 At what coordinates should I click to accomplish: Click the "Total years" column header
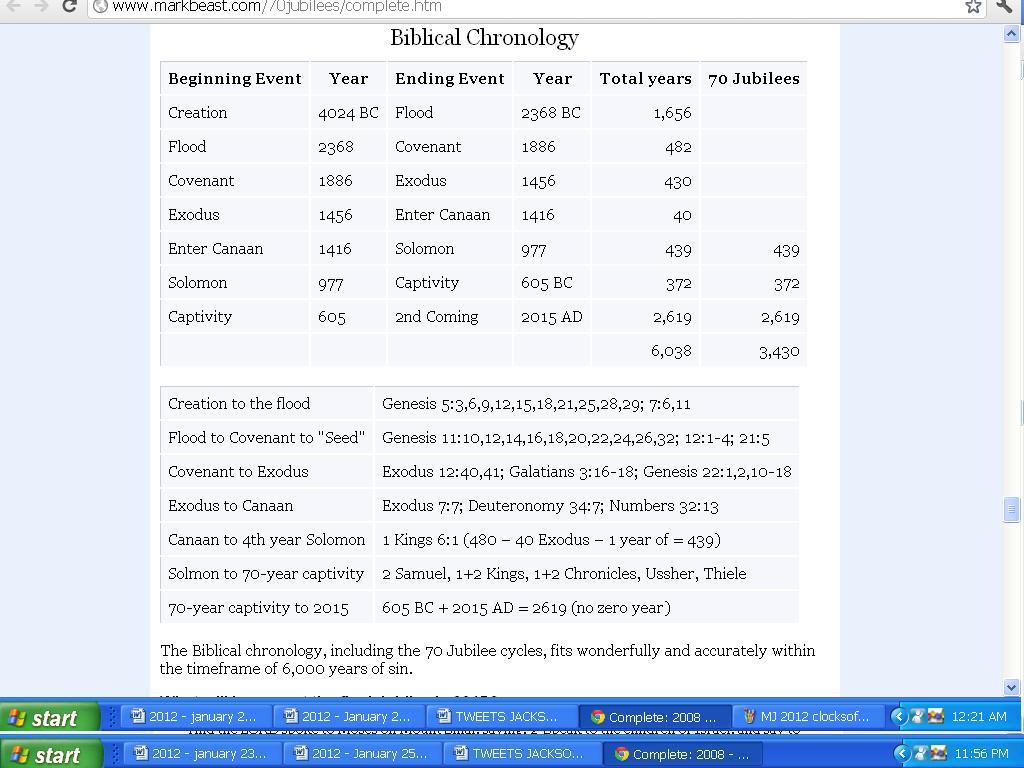645,78
